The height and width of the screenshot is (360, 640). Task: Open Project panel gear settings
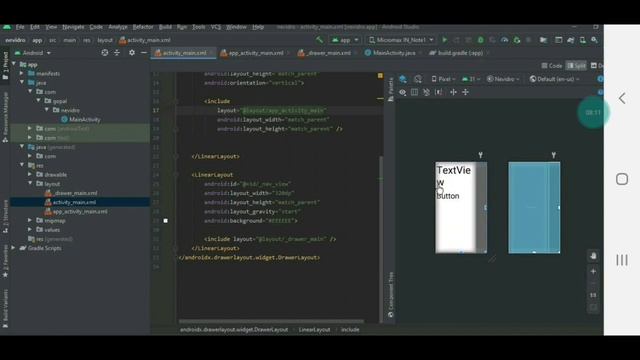[131, 53]
